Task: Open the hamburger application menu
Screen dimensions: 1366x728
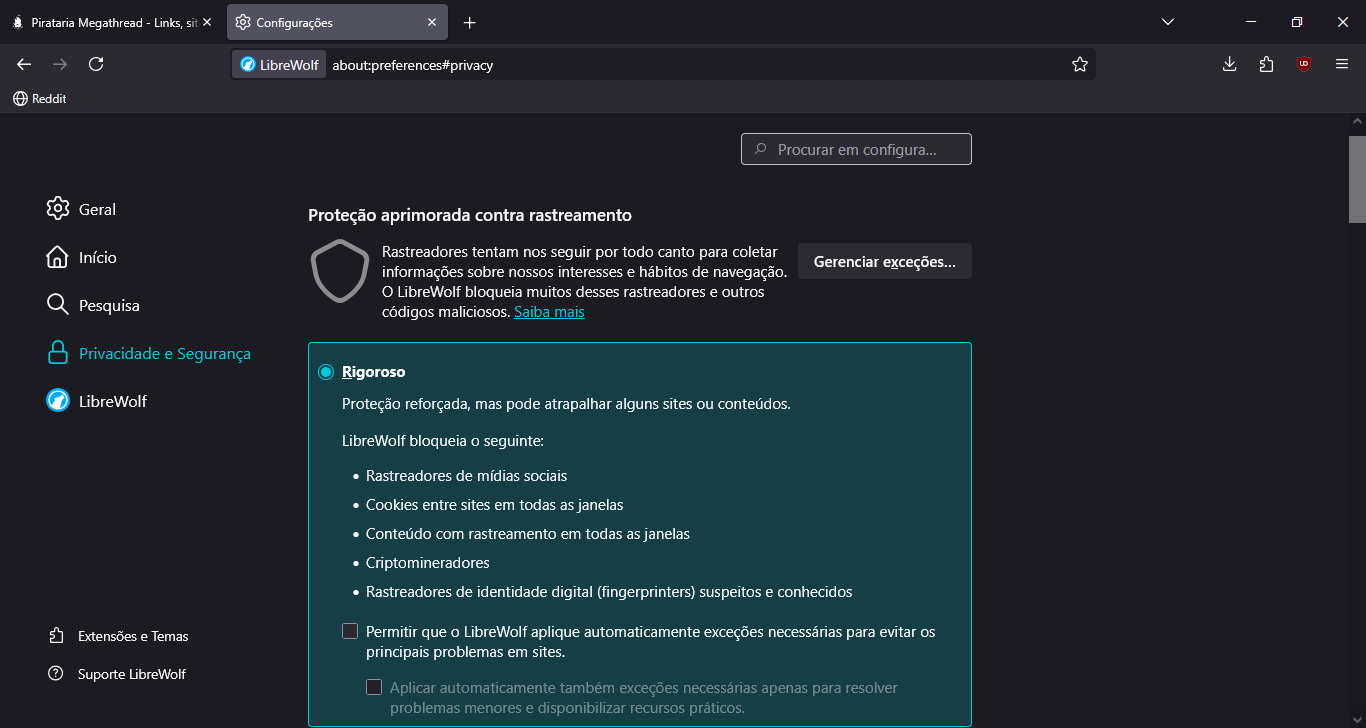Action: pos(1342,64)
